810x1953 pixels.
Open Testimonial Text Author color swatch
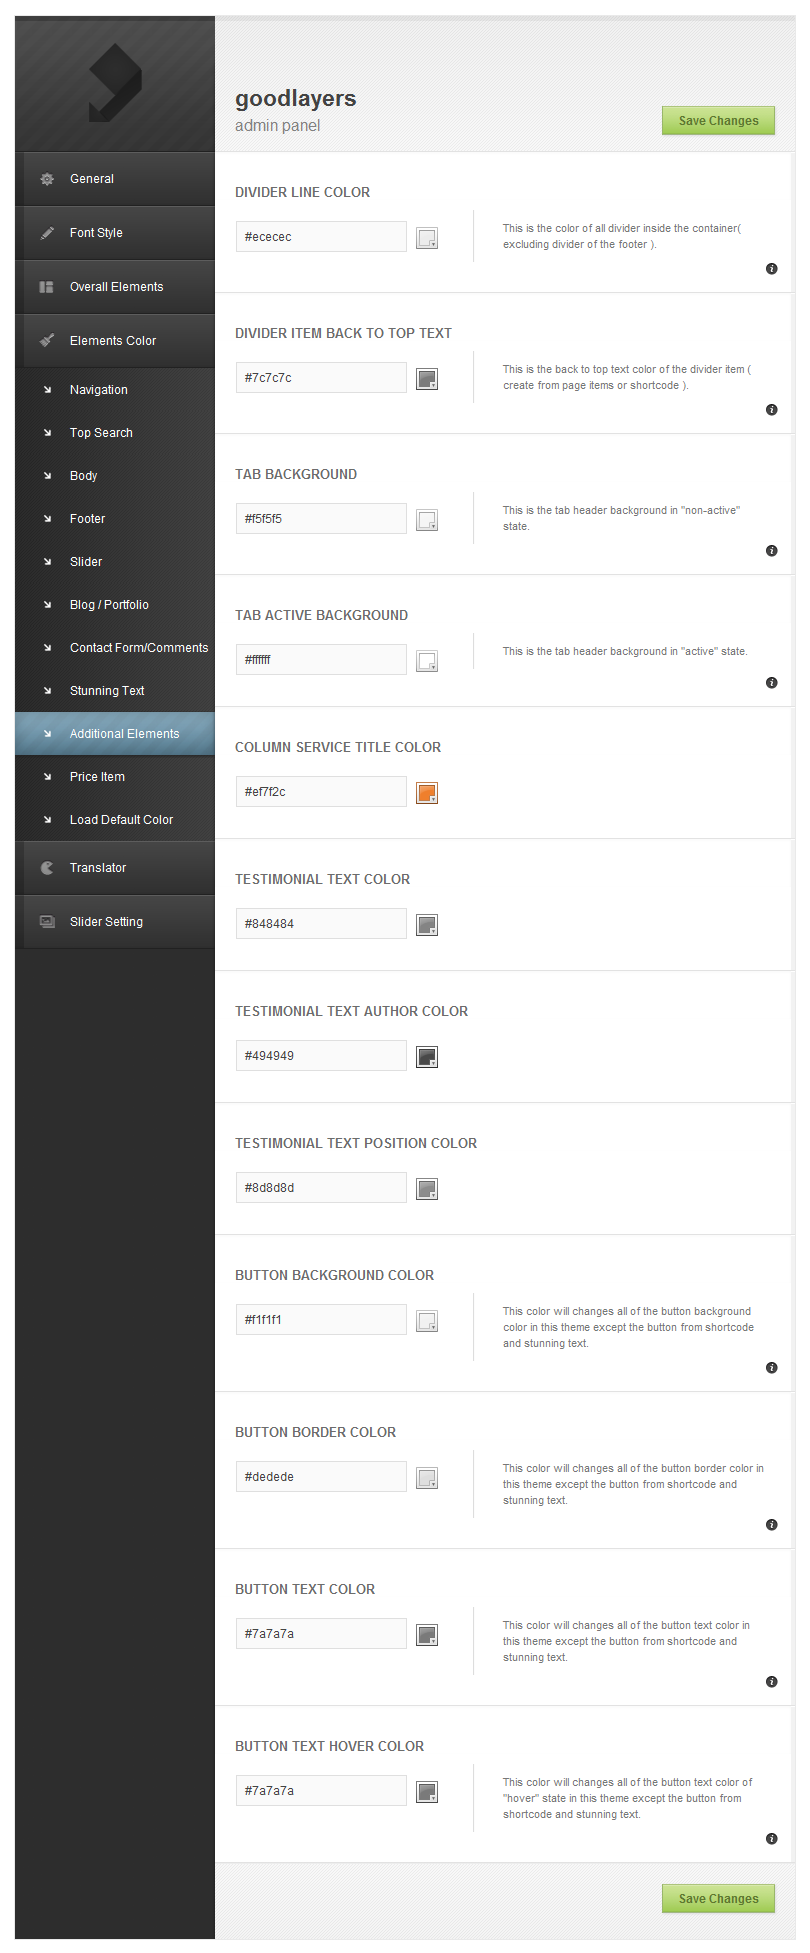click(x=427, y=1057)
